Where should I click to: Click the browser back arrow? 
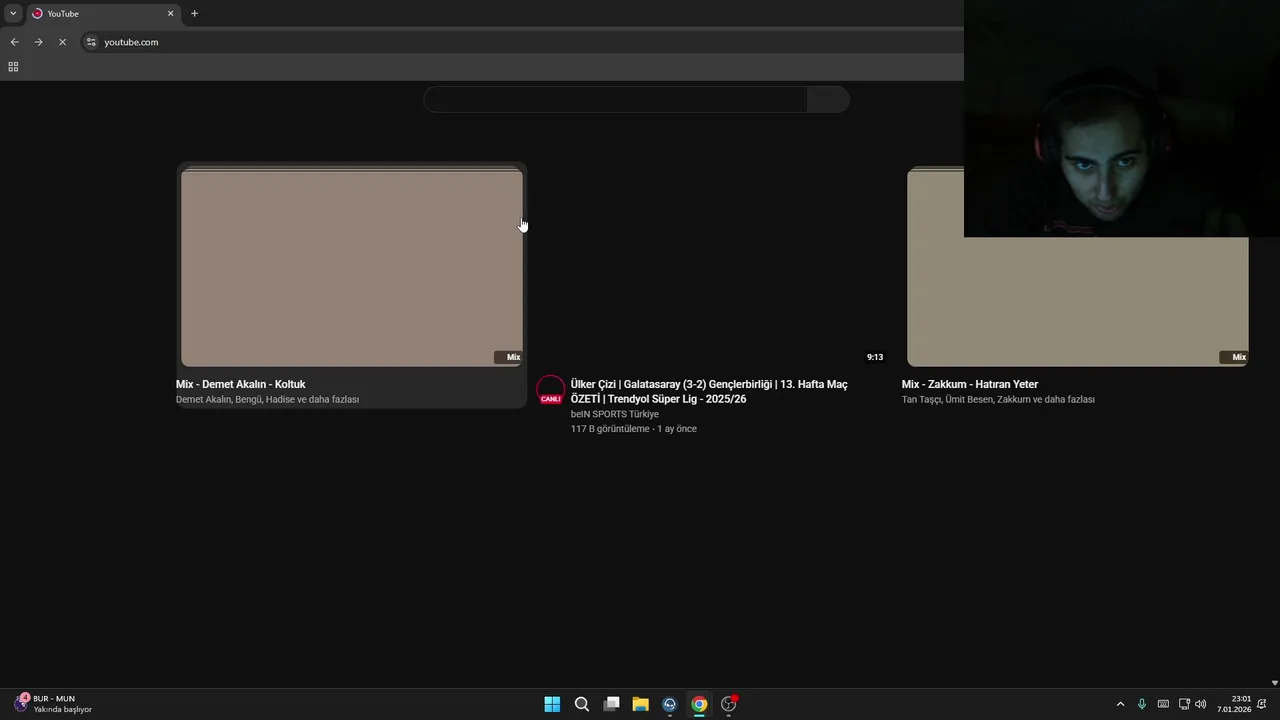click(x=14, y=42)
